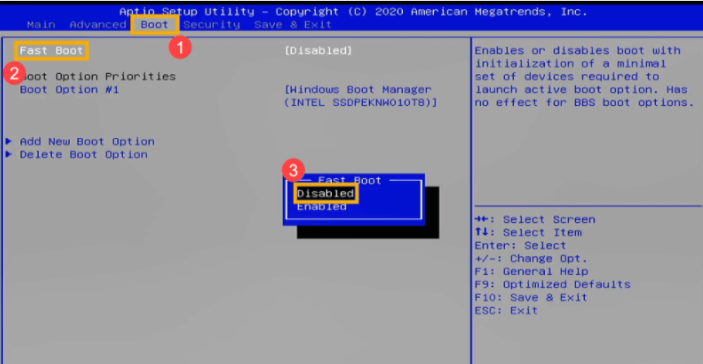Click the Select Screen key hint

tap(535, 220)
